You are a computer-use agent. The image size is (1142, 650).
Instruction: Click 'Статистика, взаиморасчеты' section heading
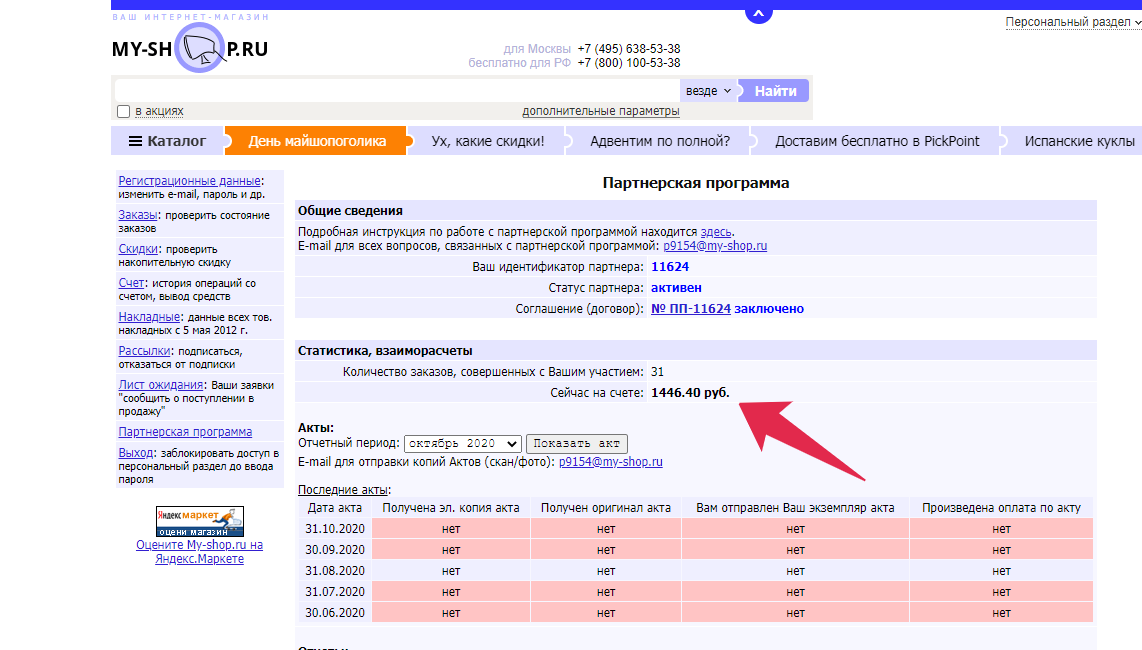(x=385, y=351)
